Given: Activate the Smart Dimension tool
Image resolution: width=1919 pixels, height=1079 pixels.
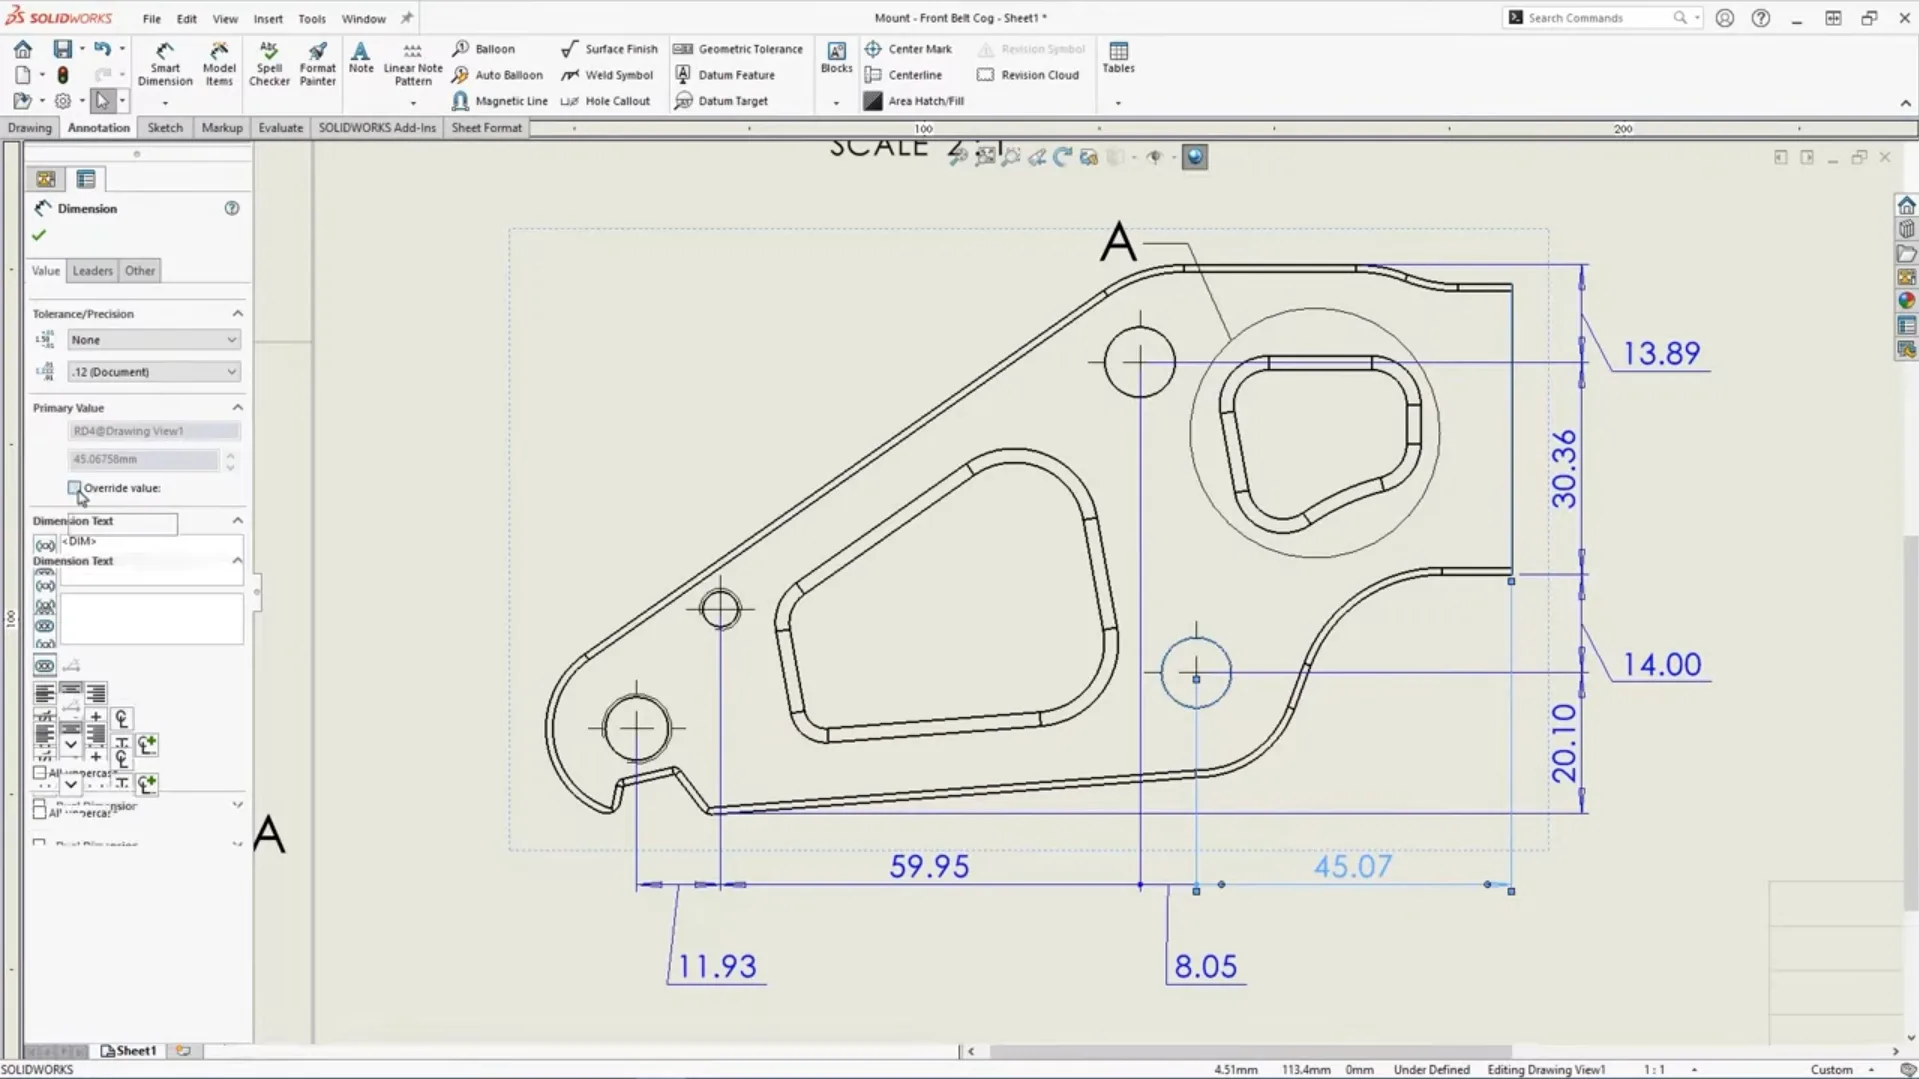Looking at the screenshot, I should tap(165, 65).
